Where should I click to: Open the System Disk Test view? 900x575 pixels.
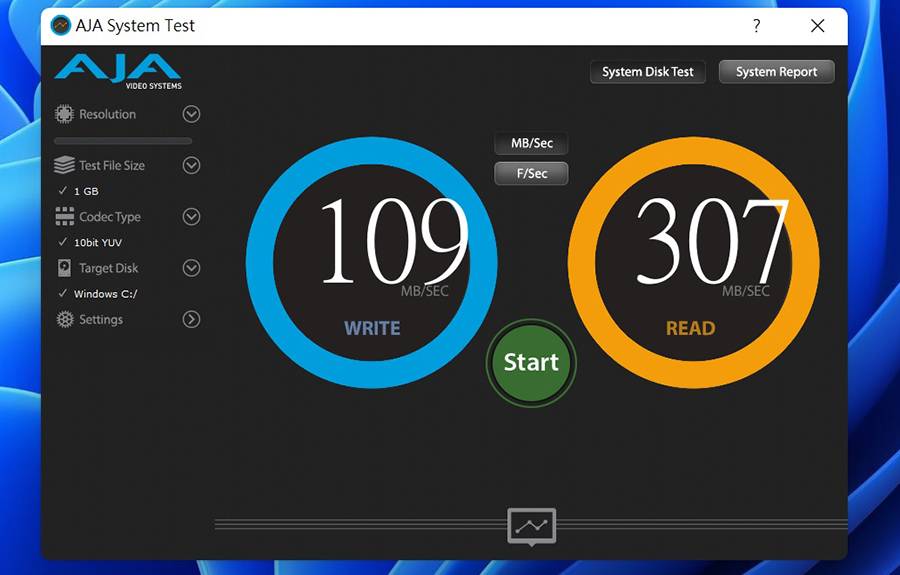[647, 72]
